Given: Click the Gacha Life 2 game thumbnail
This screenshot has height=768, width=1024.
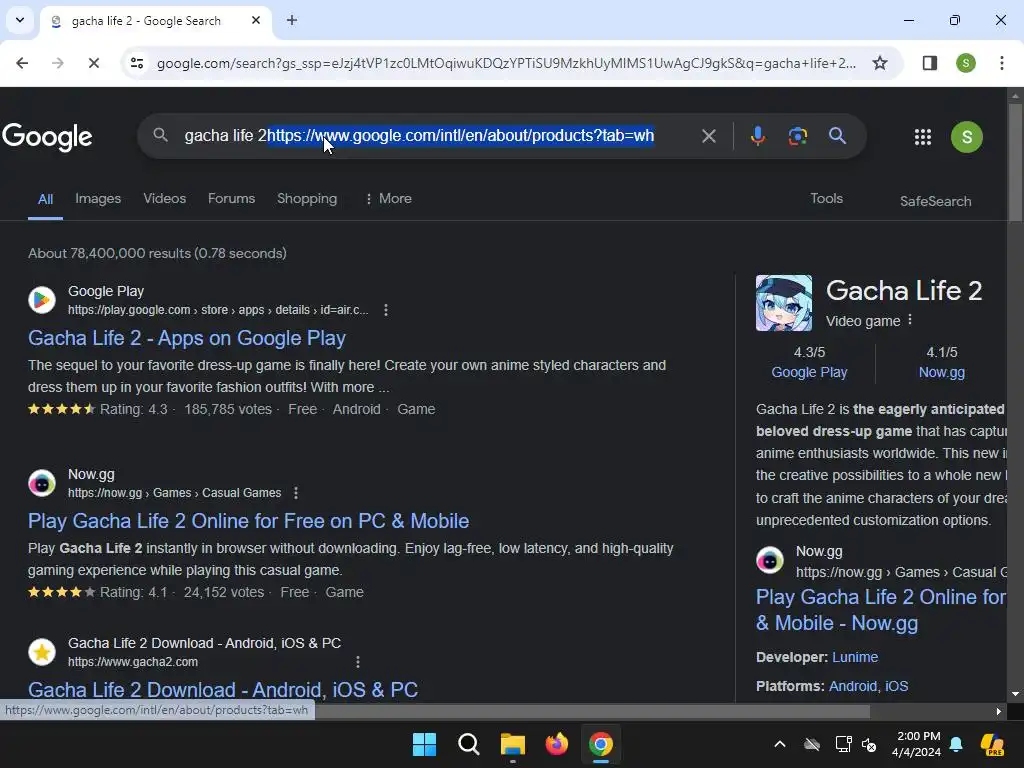Looking at the screenshot, I should [784, 303].
